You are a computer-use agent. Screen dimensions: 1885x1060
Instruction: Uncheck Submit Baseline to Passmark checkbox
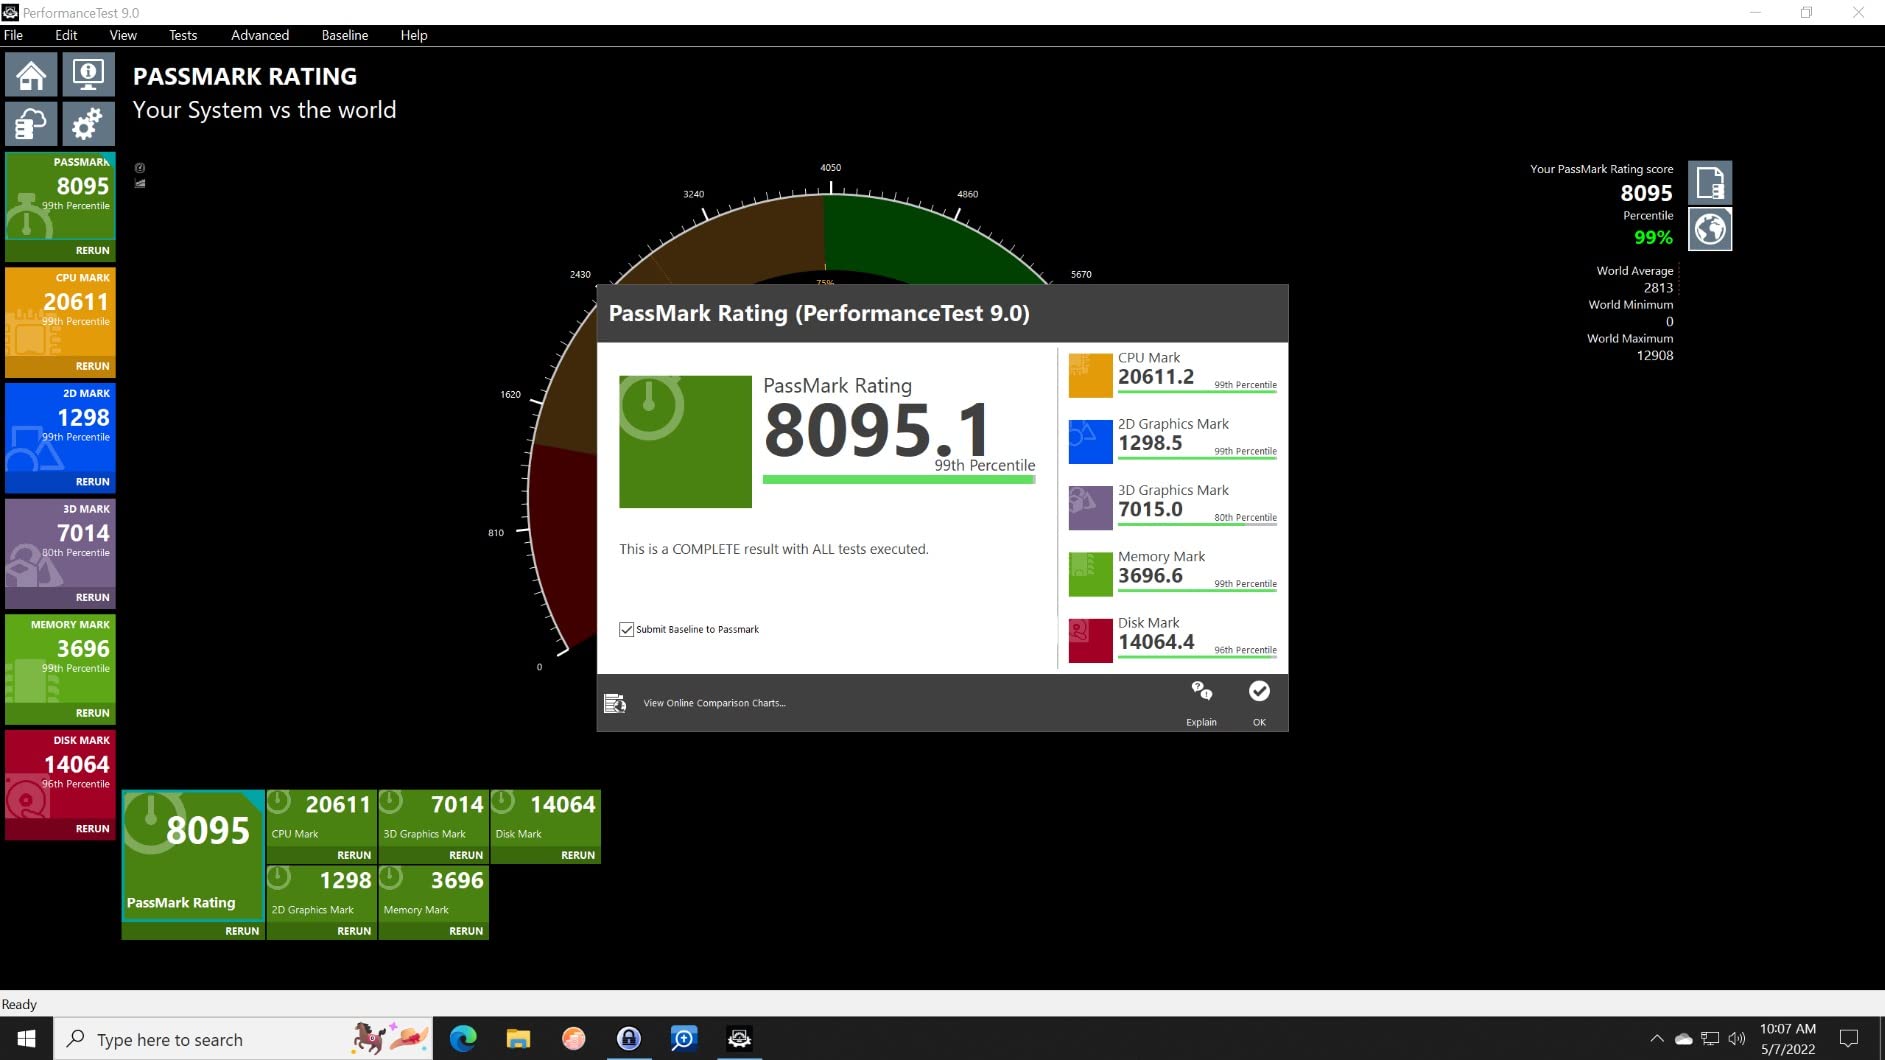pyautogui.click(x=627, y=630)
